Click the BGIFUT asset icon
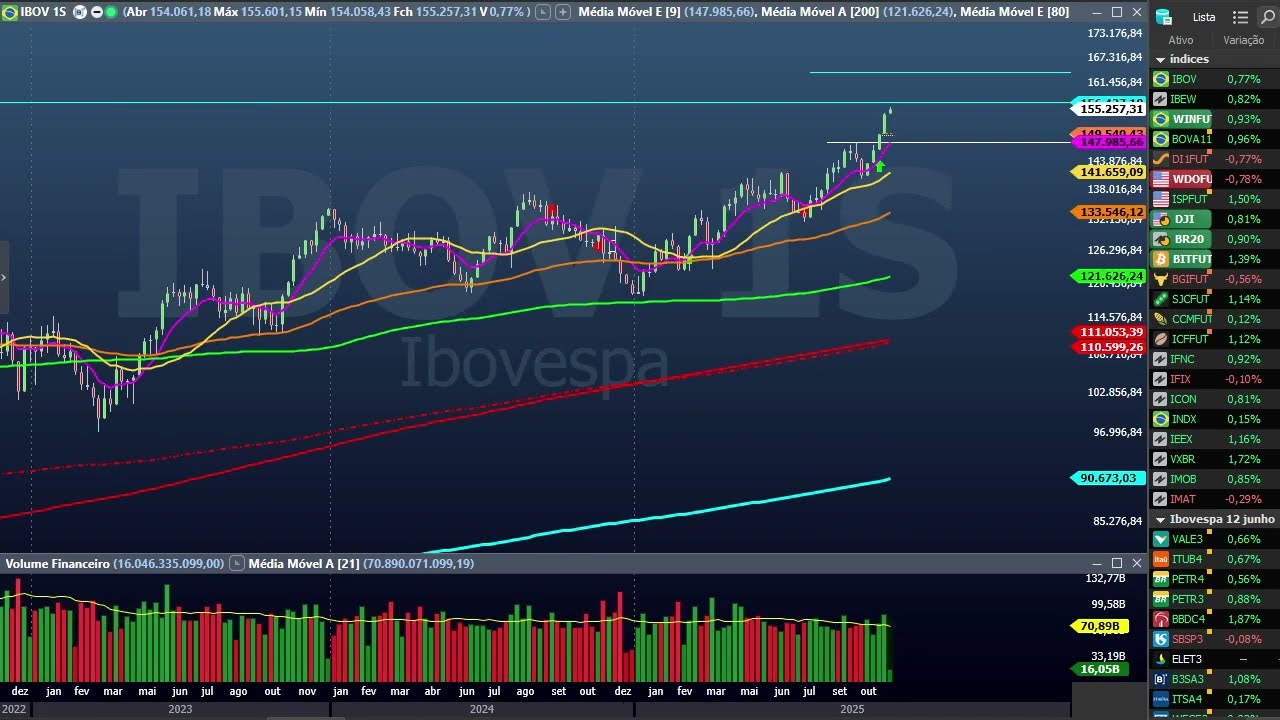 [1161, 279]
